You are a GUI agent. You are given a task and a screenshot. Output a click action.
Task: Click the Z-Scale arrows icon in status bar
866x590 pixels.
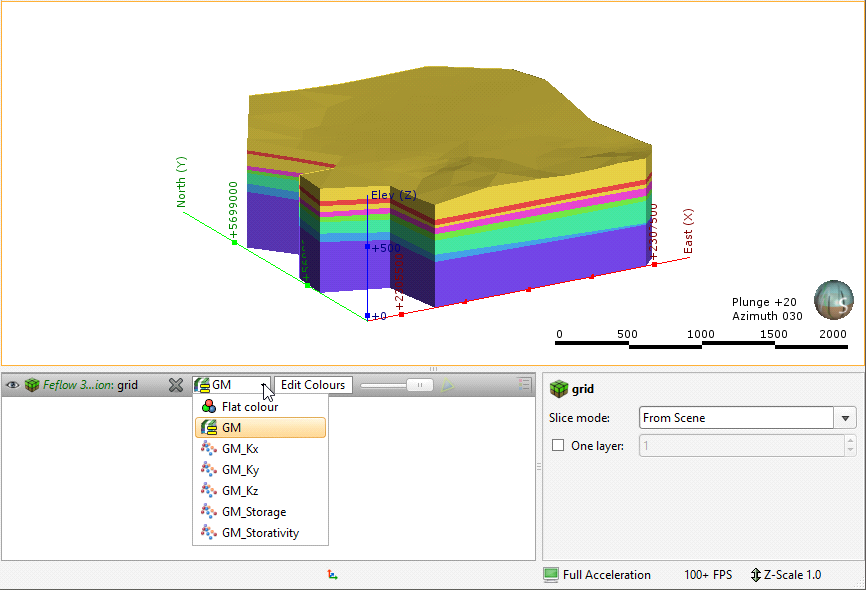755,575
